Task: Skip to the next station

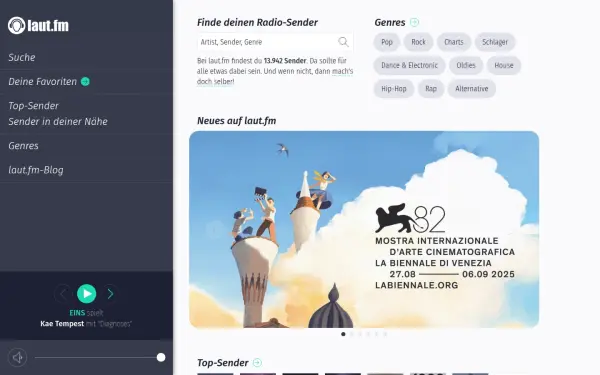Action: point(110,293)
